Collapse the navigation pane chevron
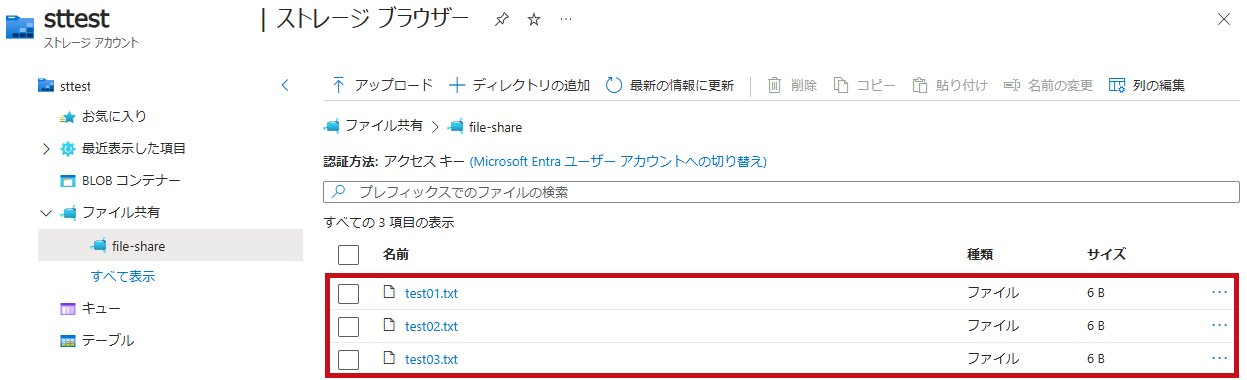 [285, 86]
